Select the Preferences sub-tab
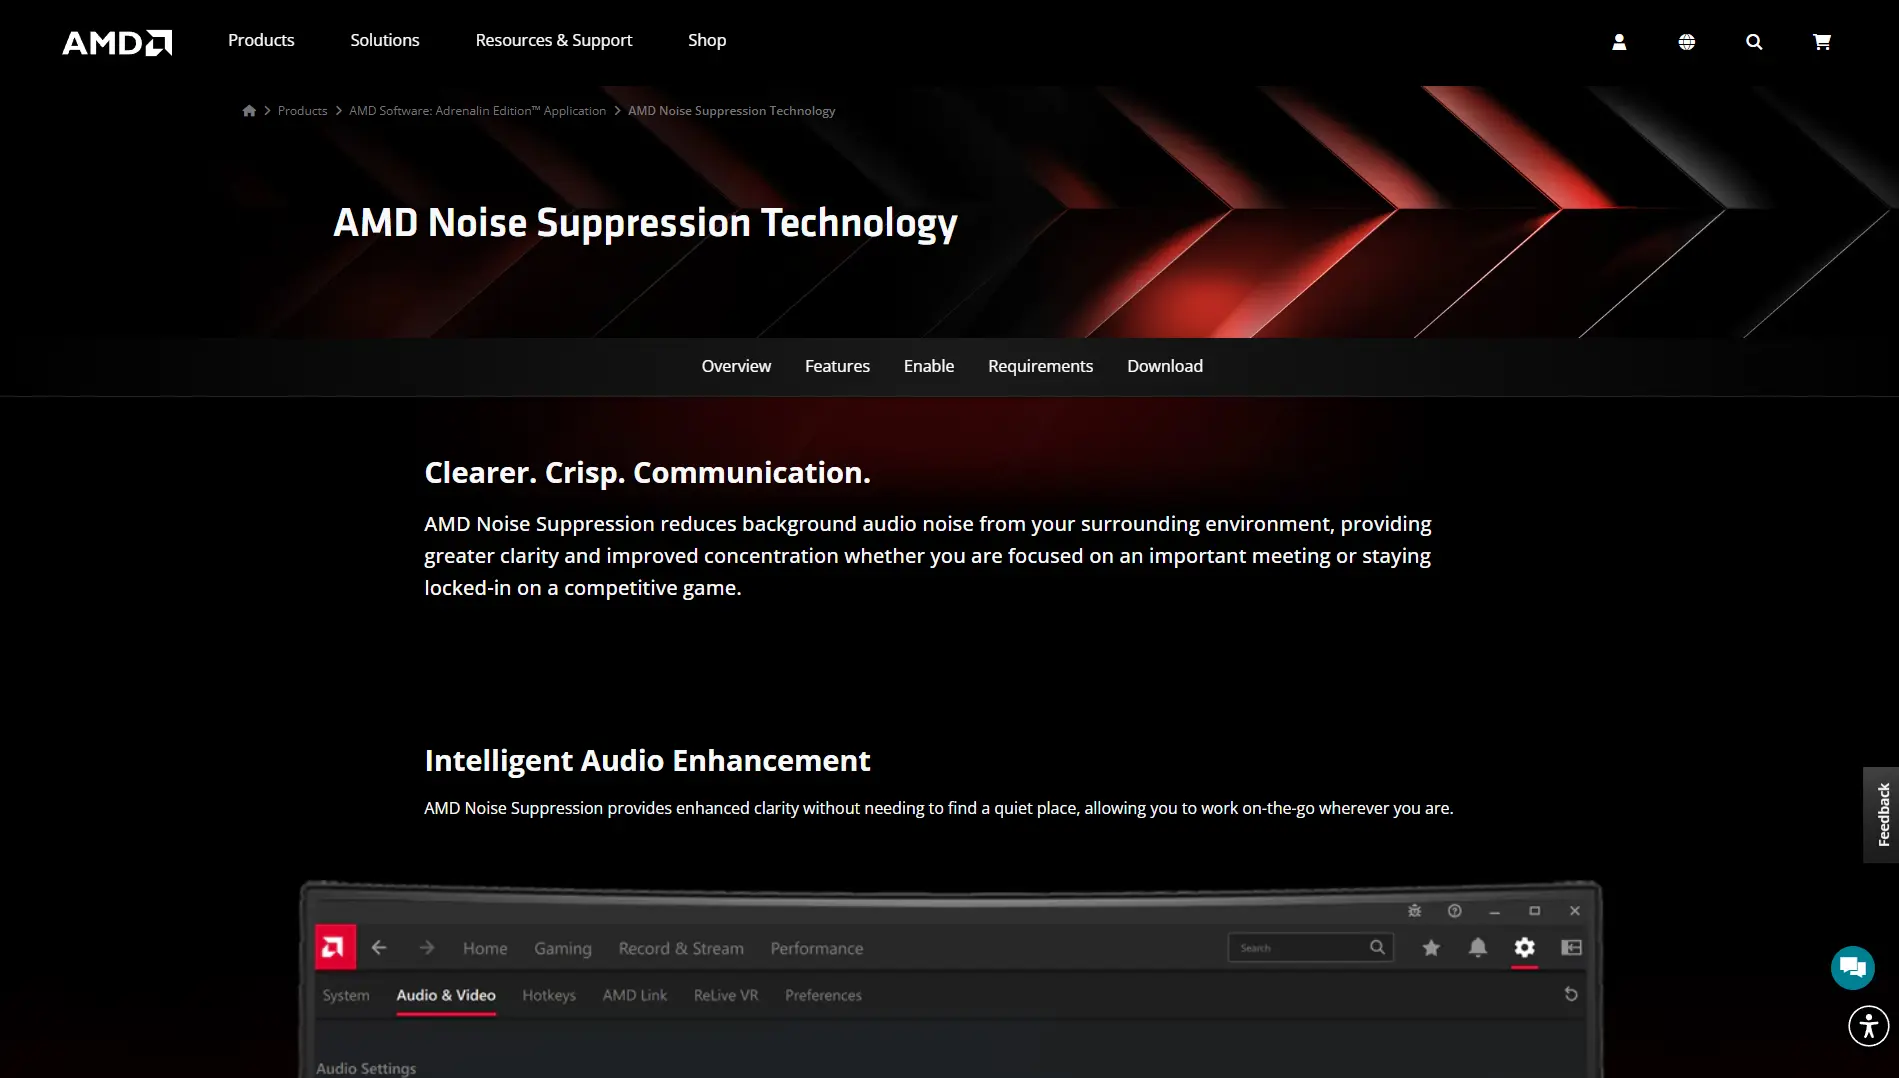This screenshot has width=1899, height=1078. point(823,995)
